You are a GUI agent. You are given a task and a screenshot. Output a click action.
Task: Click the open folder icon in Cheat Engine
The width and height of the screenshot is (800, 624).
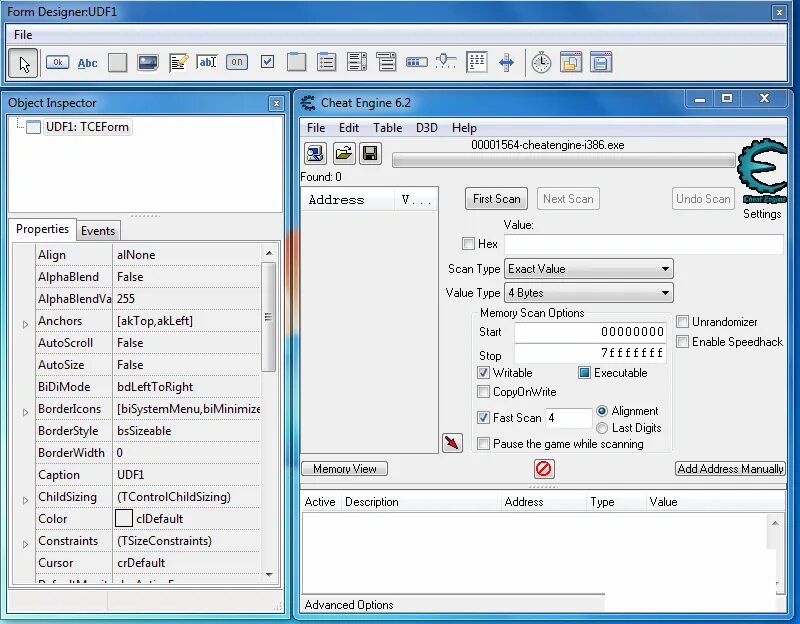(344, 153)
